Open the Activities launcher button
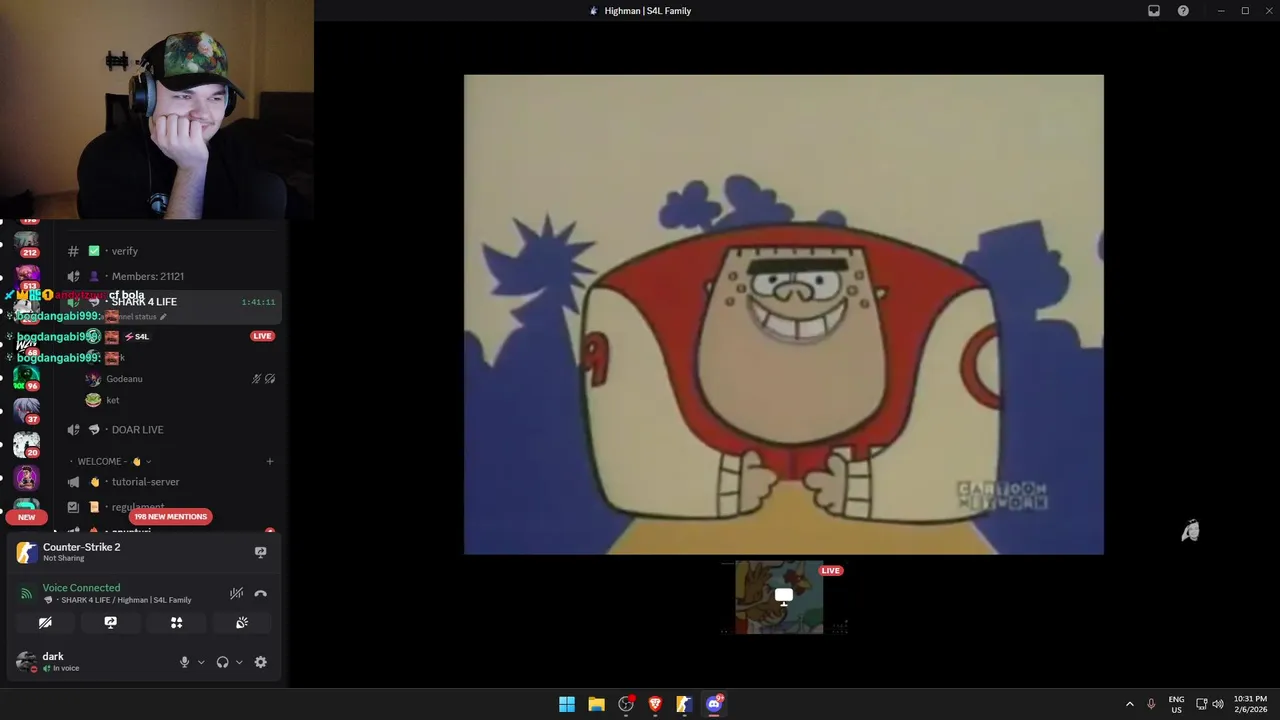1280x720 pixels. coord(176,622)
